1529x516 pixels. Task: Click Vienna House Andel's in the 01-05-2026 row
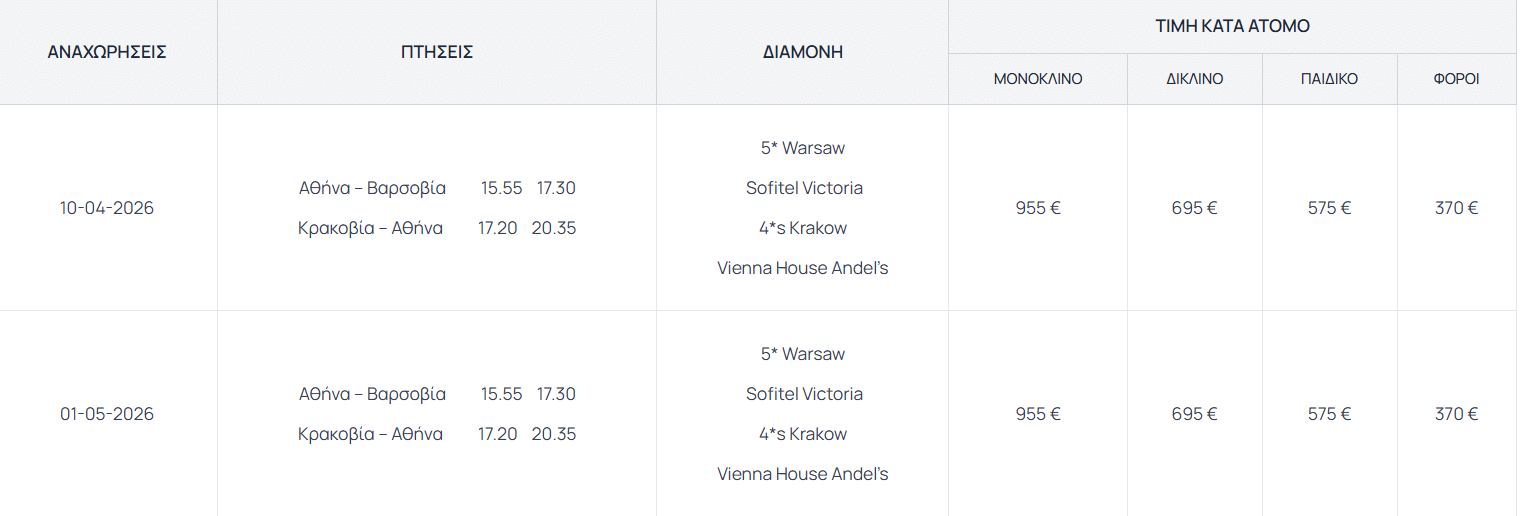802,474
